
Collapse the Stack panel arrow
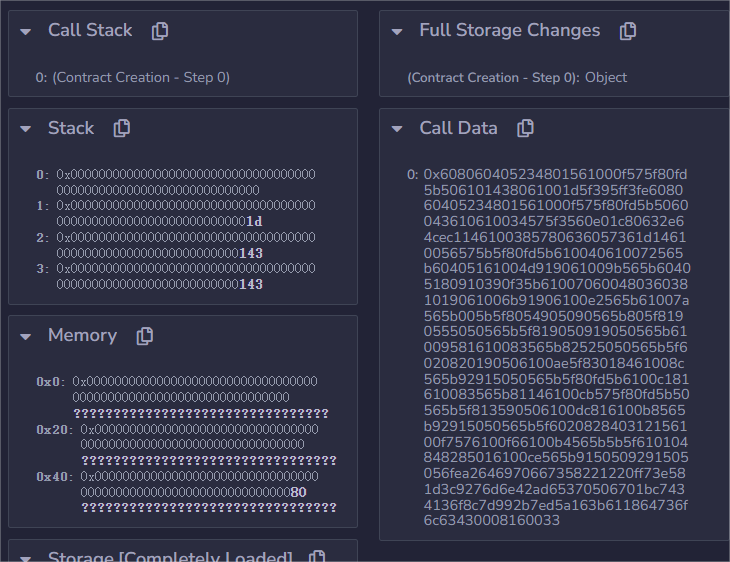pyautogui.click(x=27, y=129)
